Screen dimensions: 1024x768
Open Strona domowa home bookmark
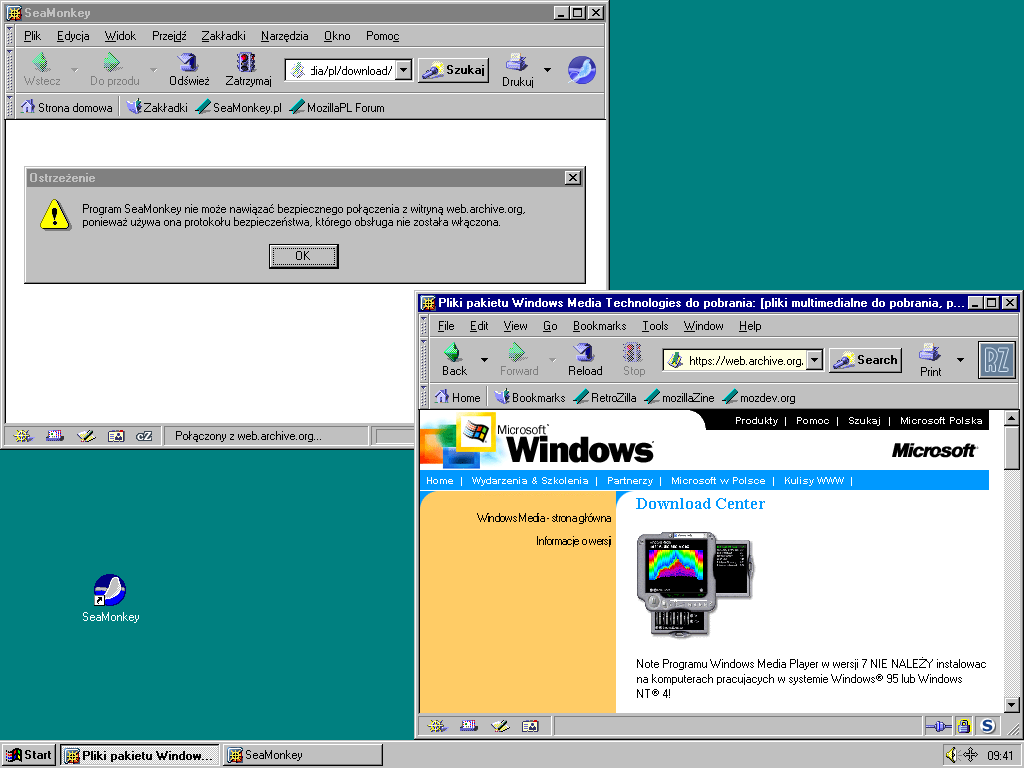click(x=67, y=107)
